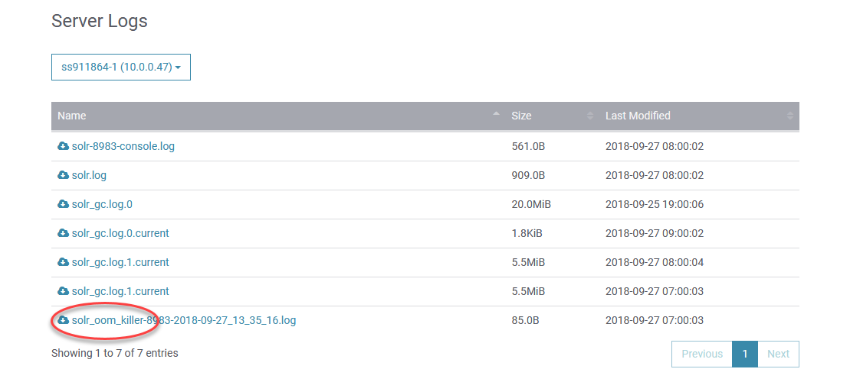Select page 1 in pagination
Viewport: 852px width, 391px height.
point(745,354)
